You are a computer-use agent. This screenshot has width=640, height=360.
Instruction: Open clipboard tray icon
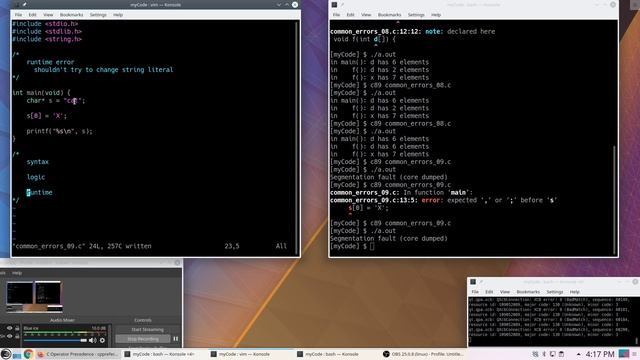(561, 354)
